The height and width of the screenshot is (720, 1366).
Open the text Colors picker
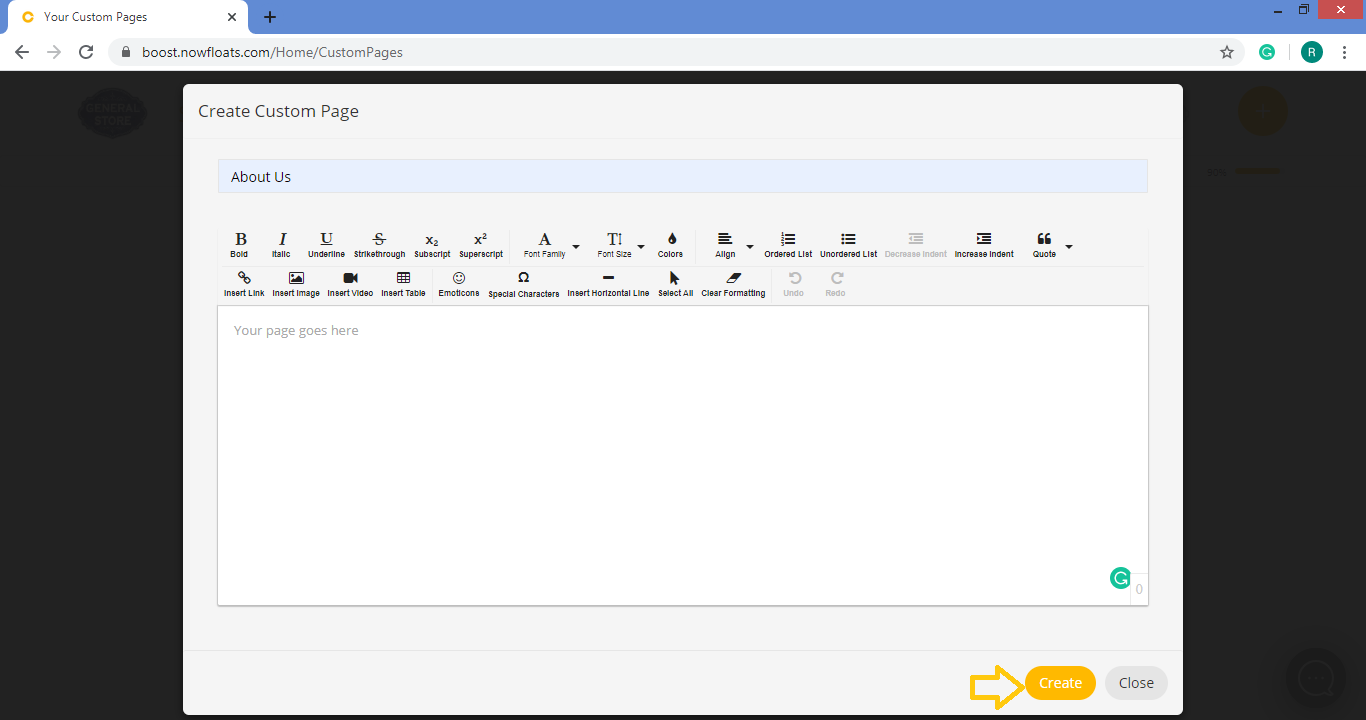670,243
